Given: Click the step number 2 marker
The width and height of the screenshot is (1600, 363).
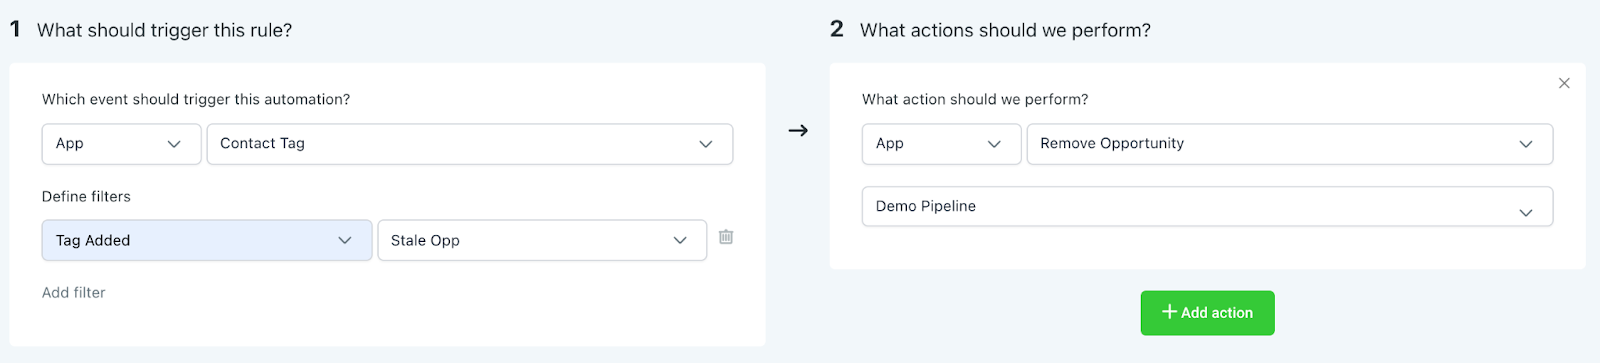Looking at the screenshot, I should (x=837, y=29).
